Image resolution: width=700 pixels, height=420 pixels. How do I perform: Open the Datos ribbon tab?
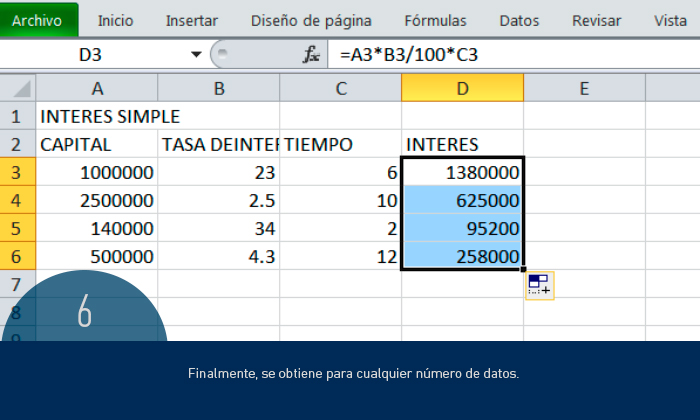pos(519,20)
